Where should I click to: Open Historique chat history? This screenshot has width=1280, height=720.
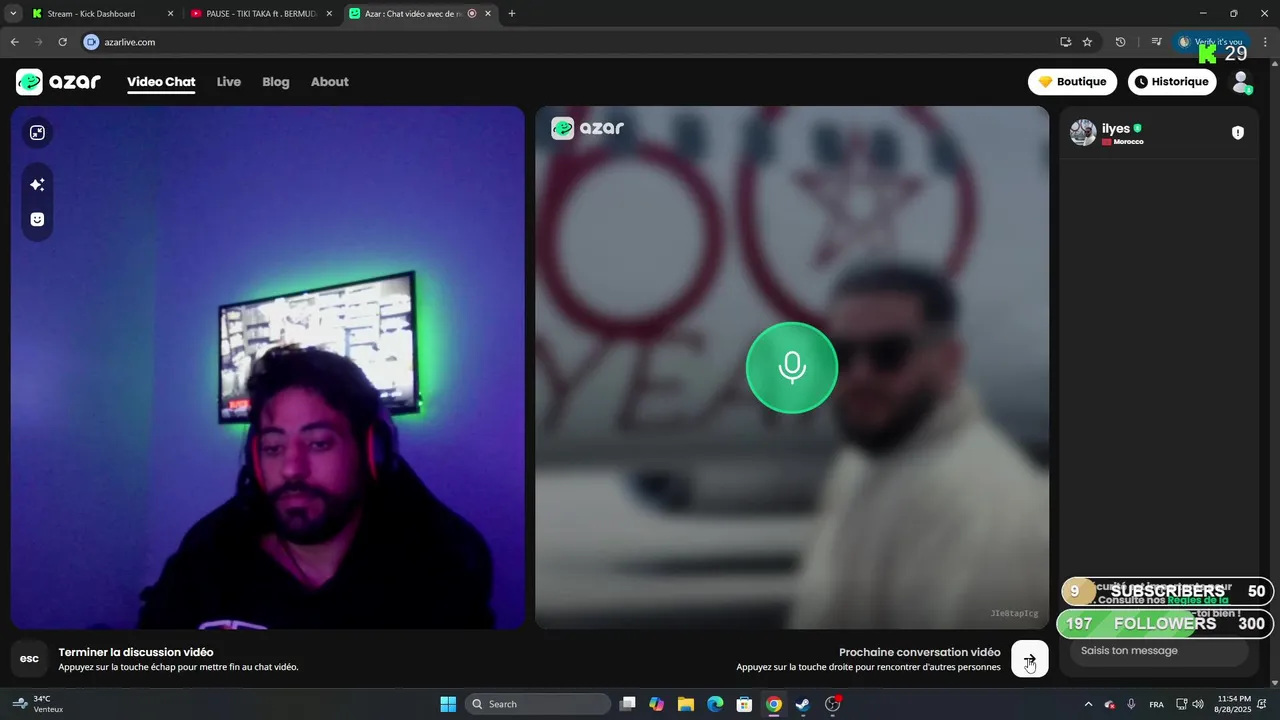click(1172, 82)
